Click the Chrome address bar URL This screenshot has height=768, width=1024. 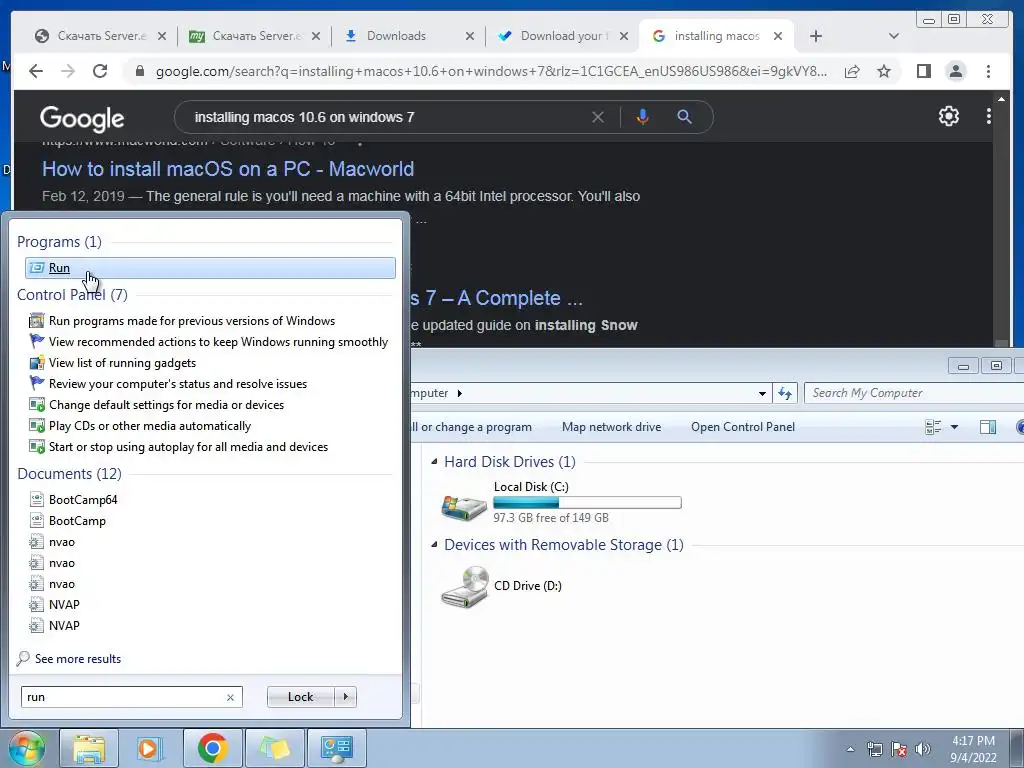tap(491, 71)
